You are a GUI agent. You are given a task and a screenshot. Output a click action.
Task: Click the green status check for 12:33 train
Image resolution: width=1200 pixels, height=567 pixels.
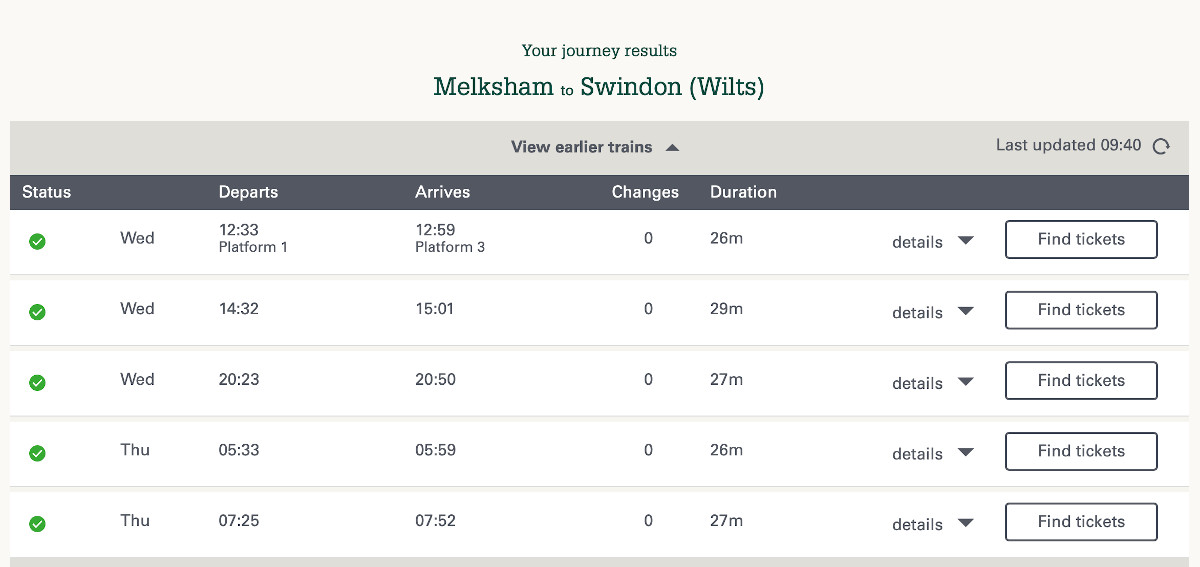click(37, 241)
